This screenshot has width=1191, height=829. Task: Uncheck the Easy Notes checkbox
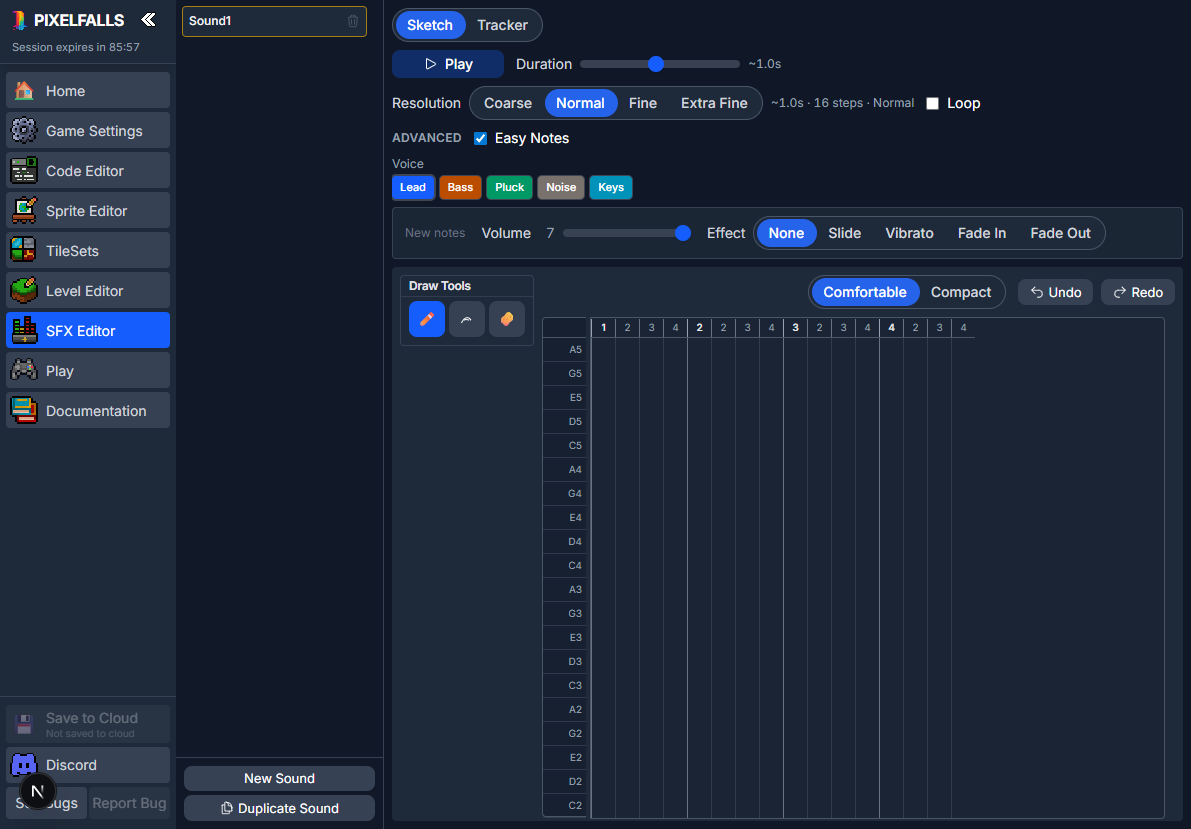click(x=480, y=138)
